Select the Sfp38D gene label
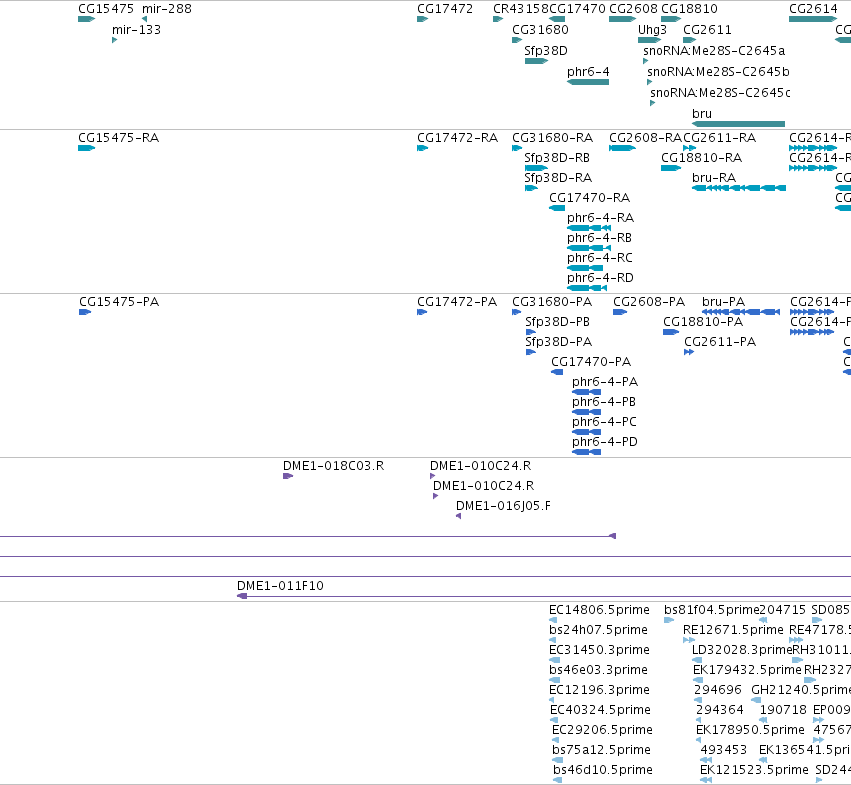The image size is (851, 785). click(x=545, y=51)
